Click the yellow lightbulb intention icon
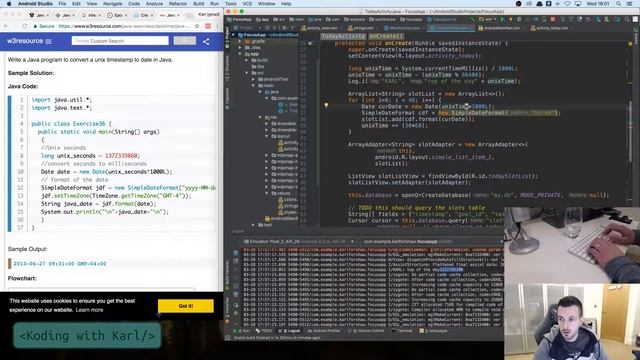The height and width of the screenshot is (360, 640). coord(326,105)
